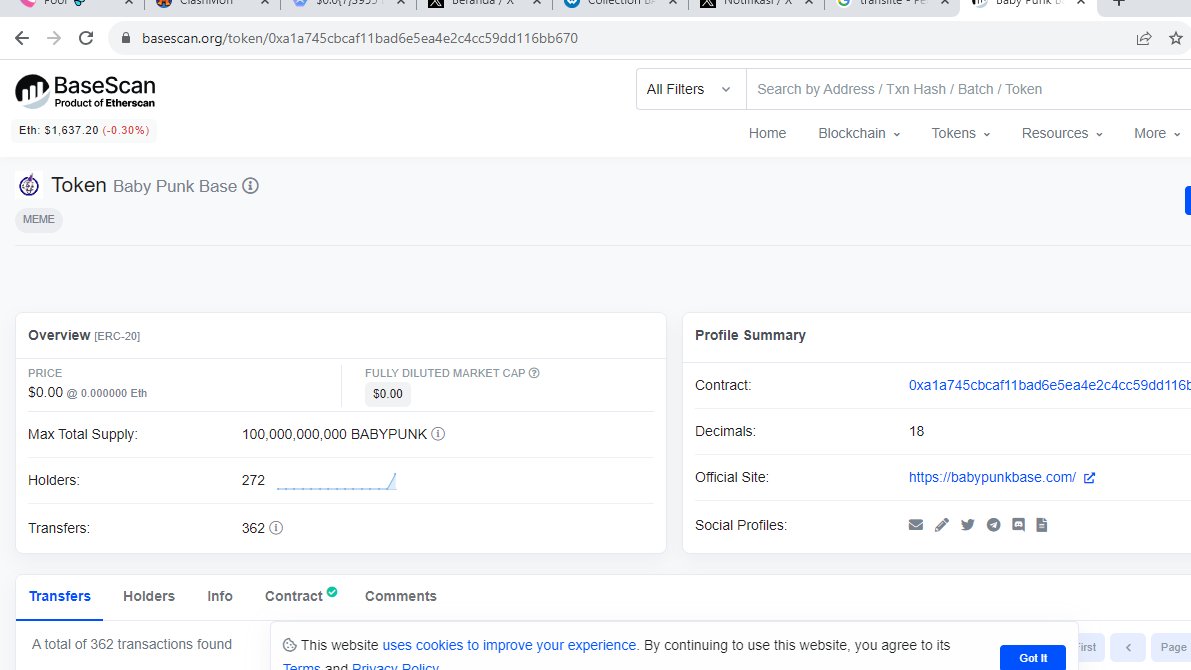
Task: Reload the BaseScan page
Action: [86, 38]
